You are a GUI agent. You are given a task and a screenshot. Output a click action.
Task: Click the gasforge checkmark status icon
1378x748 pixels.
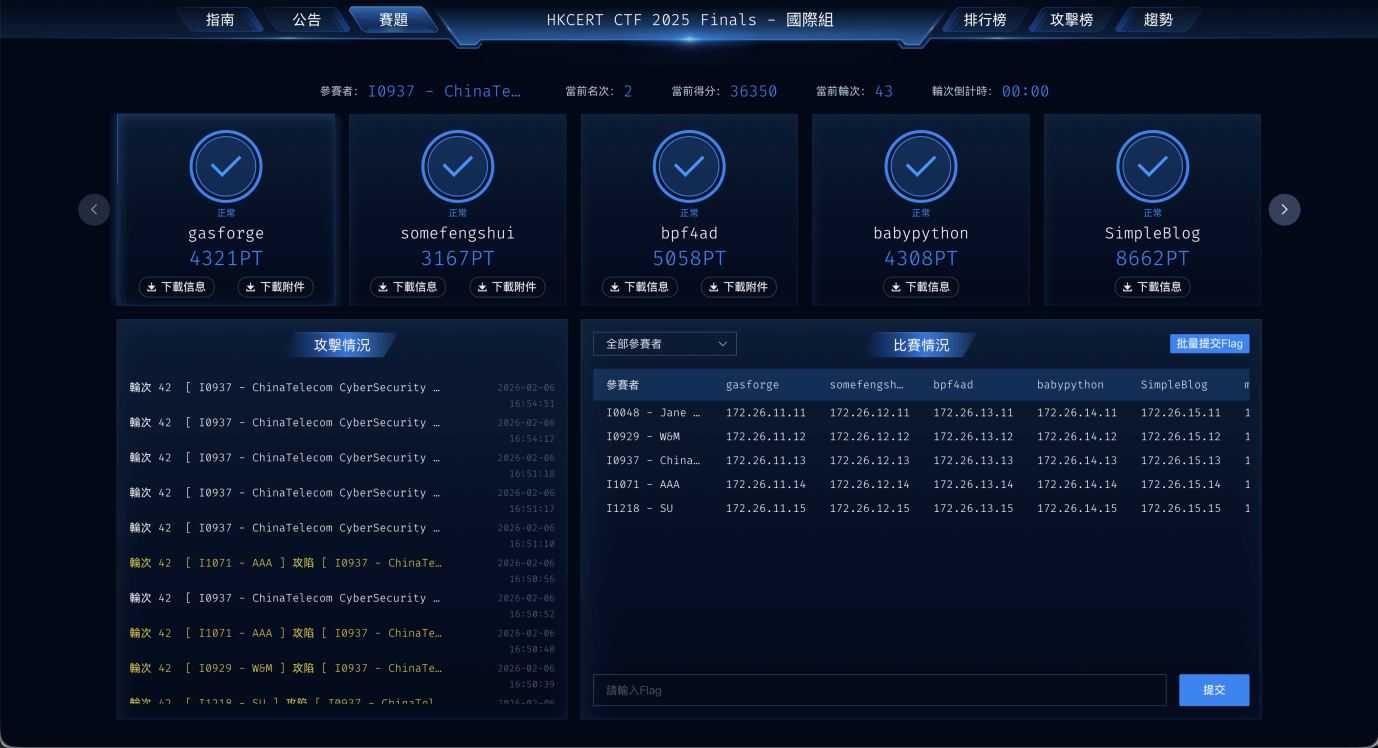coord(225,166)
